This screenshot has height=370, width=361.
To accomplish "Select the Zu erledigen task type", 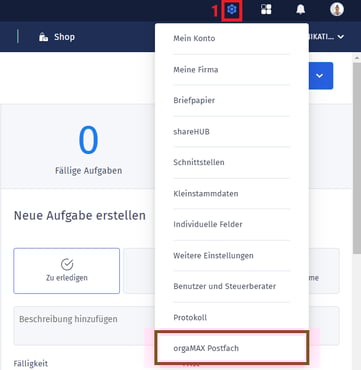I will tap(67, 271).
